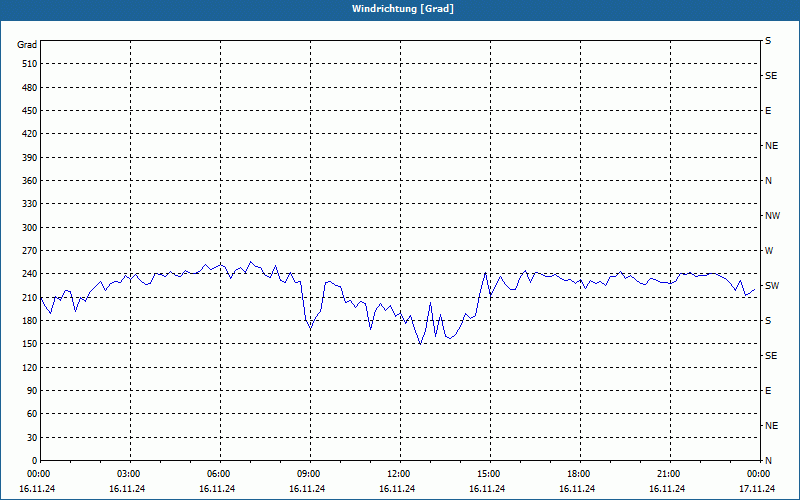Screen dimensions: 800x500
Task: Click the 15:00 time label
Action: tap(489, 474)
